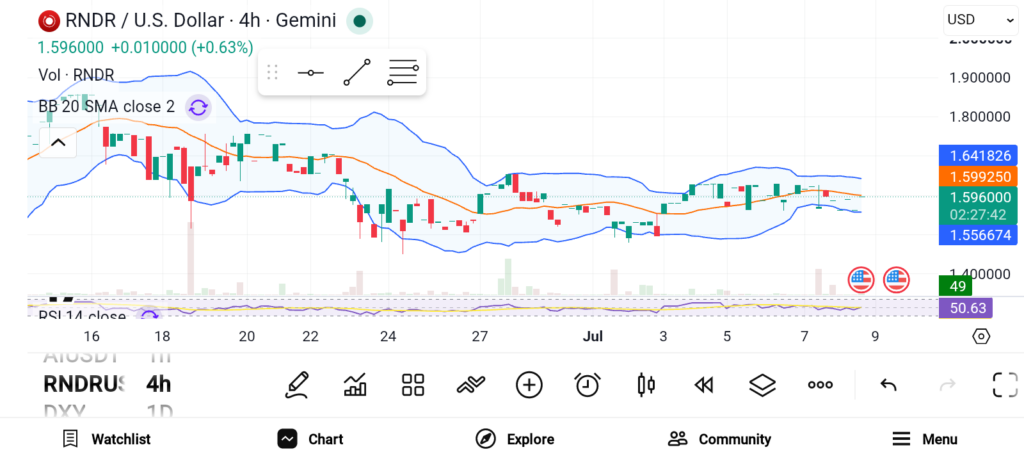Redo the last action

tap(947, 385)
